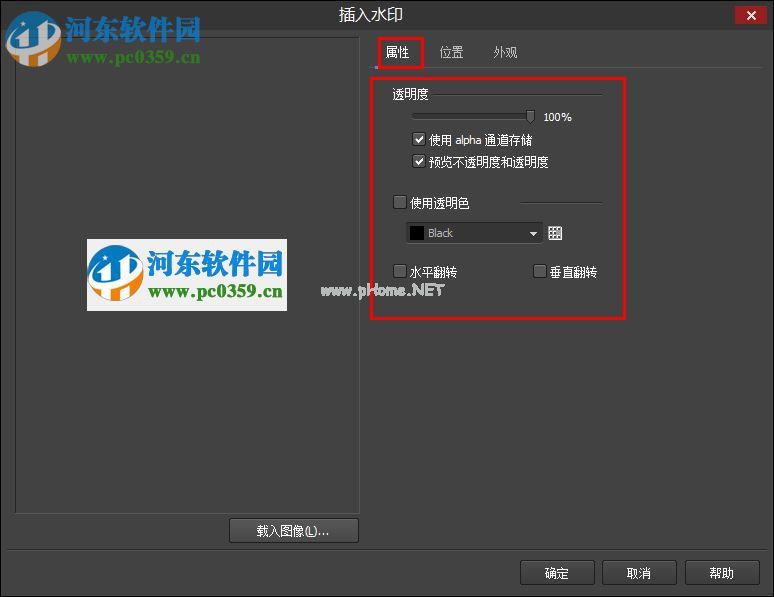Enable 使用透明色 checkbox
The width and height of the screenshot is (774, 597).
399,202
